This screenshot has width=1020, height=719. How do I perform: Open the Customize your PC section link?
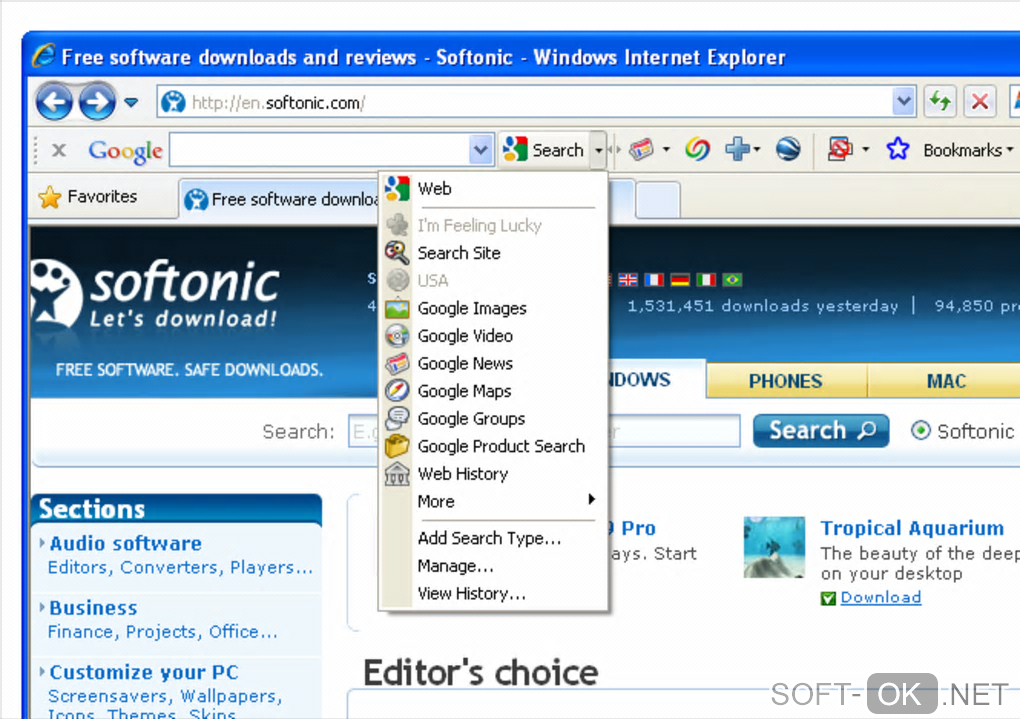(x=144, y=672)
